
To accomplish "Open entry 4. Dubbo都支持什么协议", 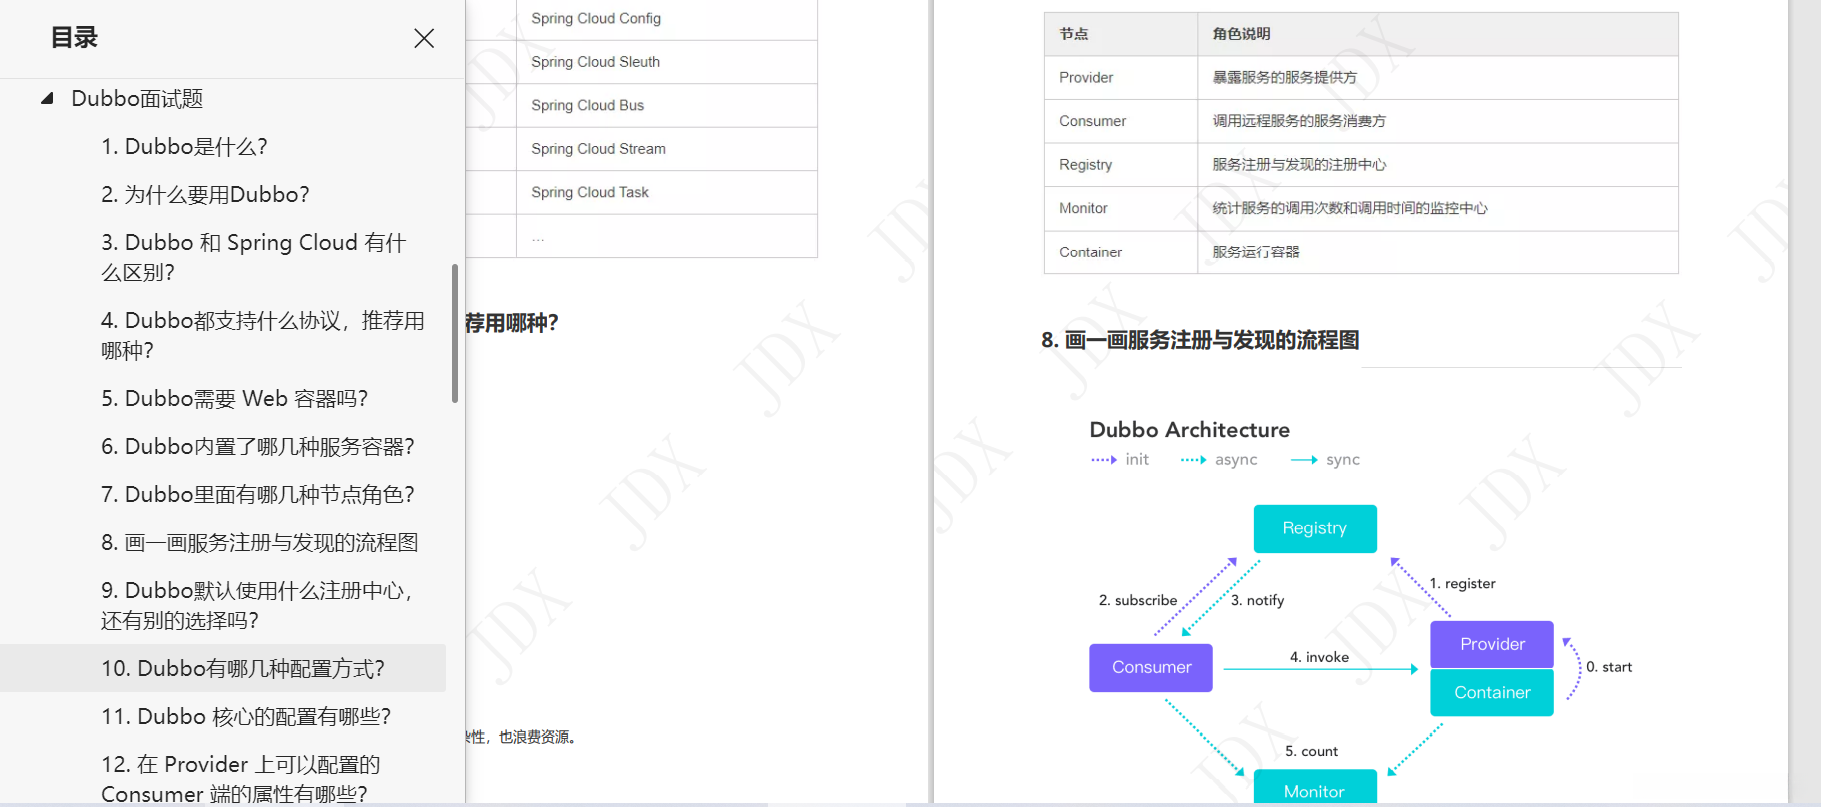I will coord(263,335).
